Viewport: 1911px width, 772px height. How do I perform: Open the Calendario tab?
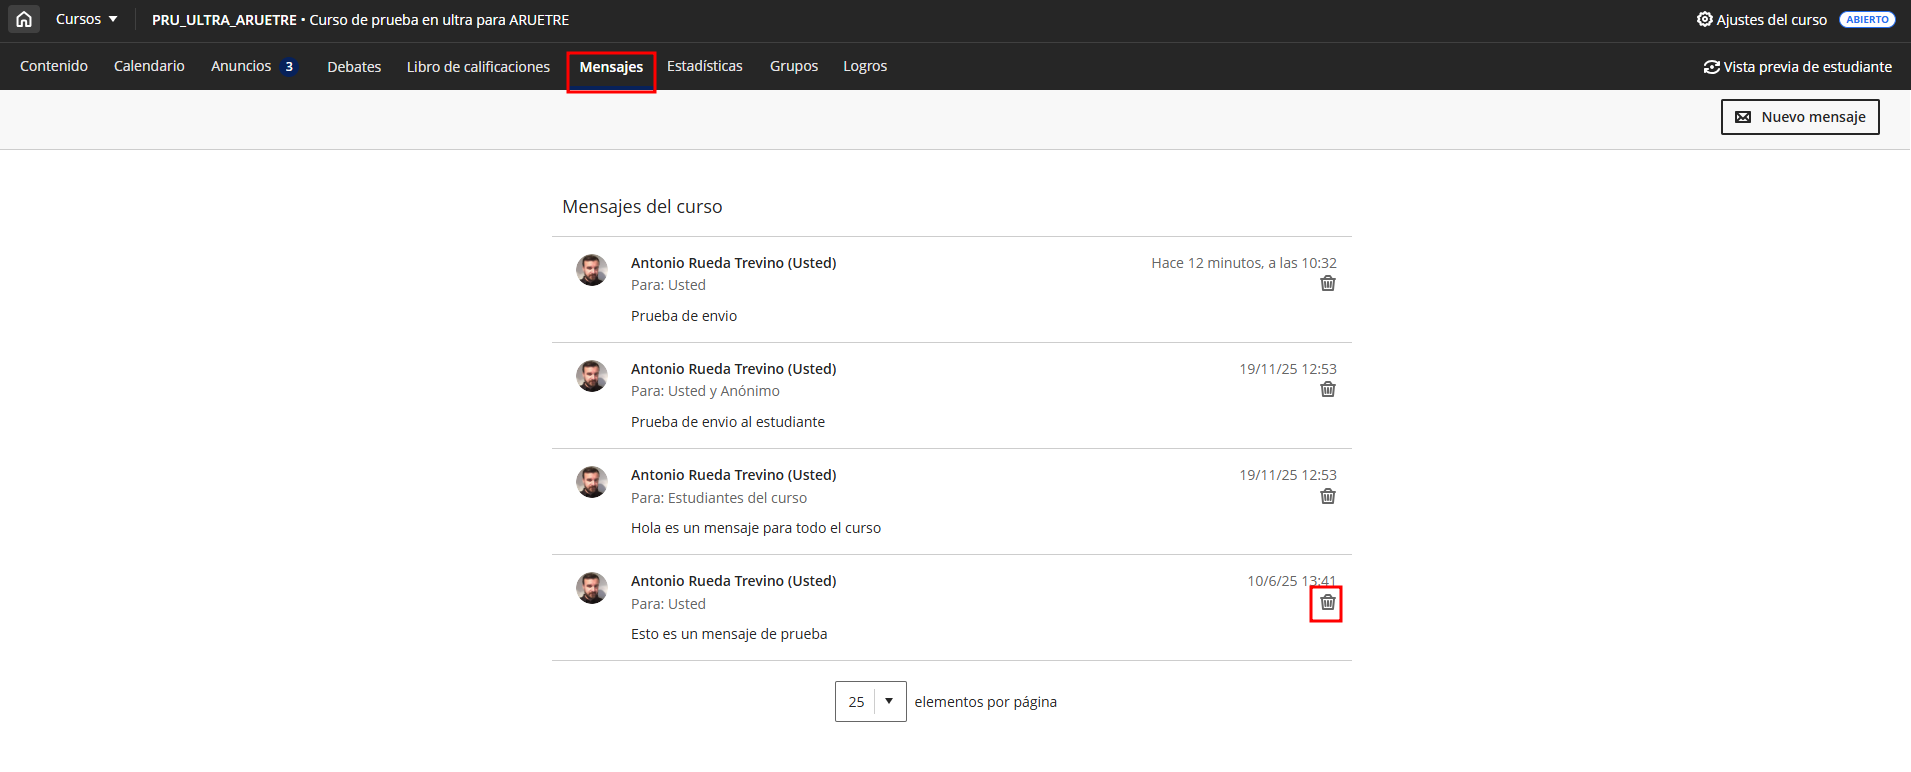click(149, 66)
